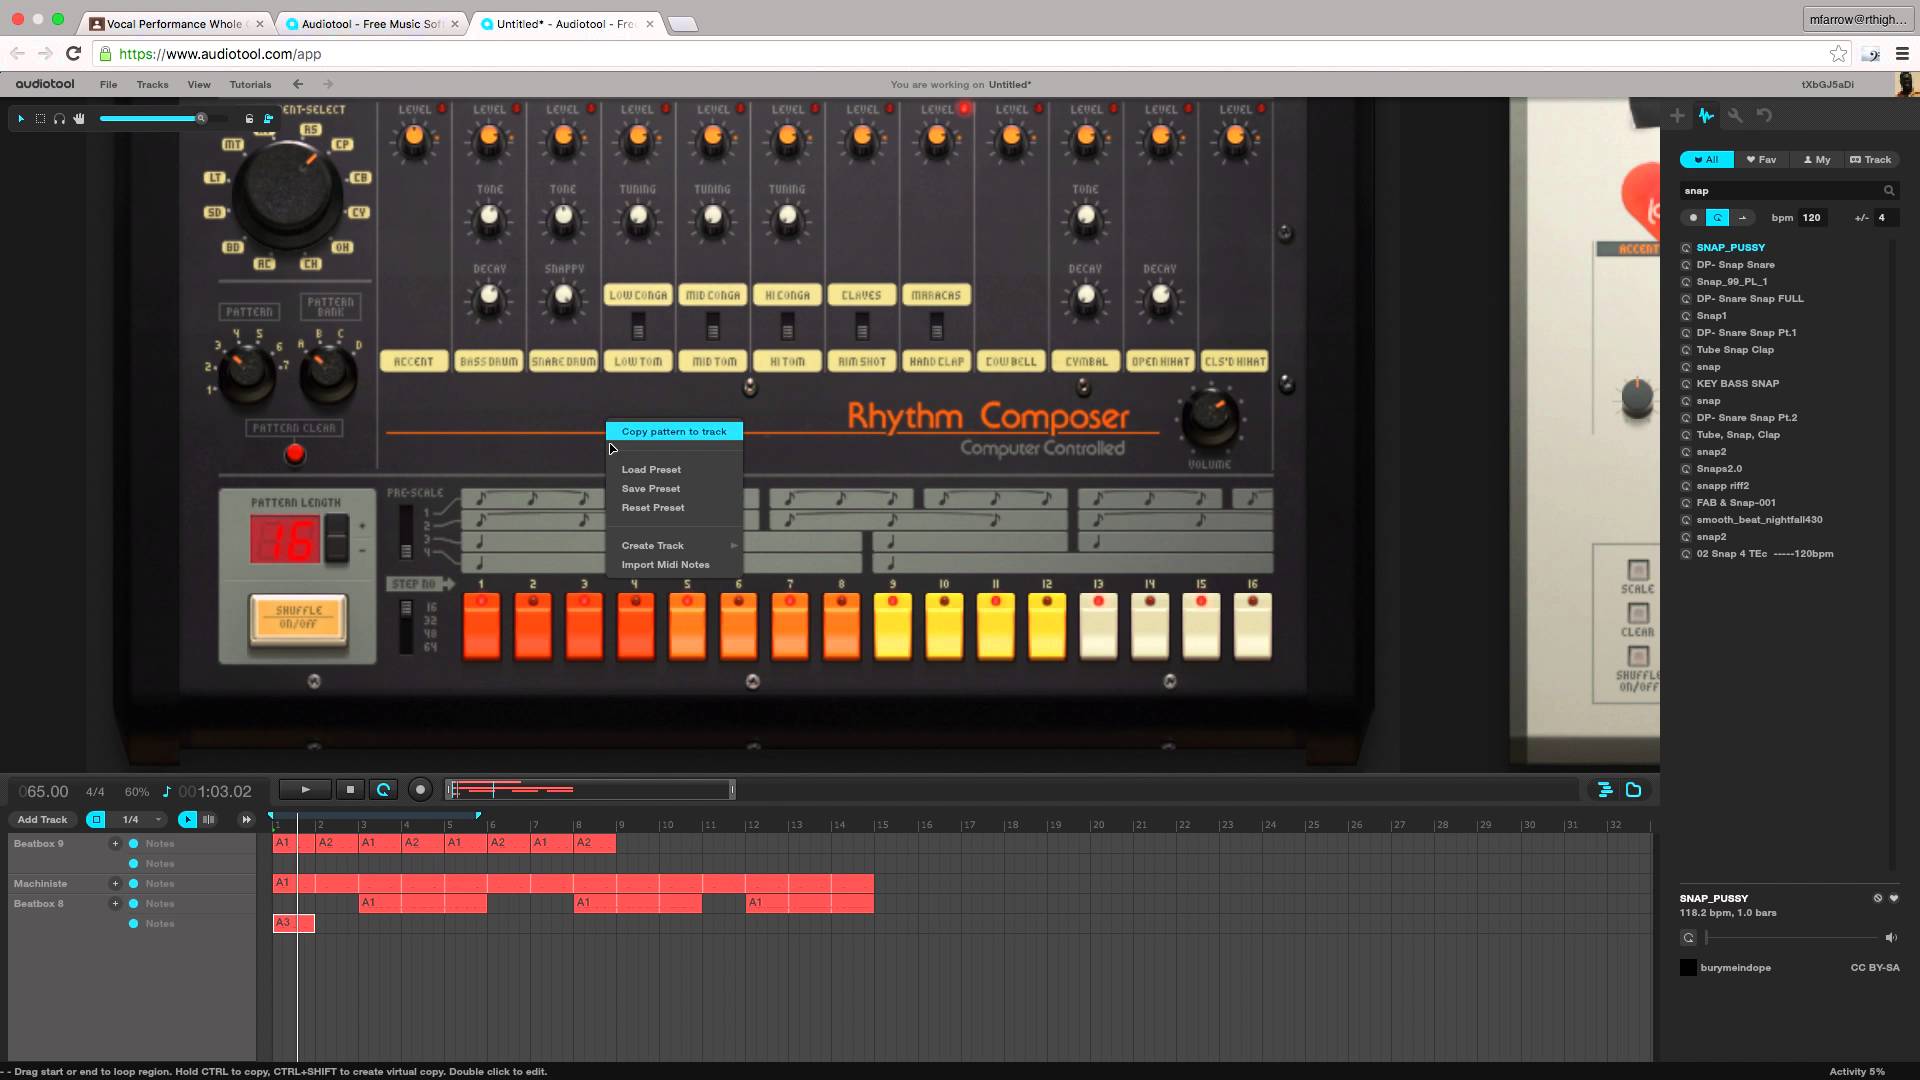Click the sample preview speaker icon
This screenshot has height=1080, width=1920.
(1890, 937)
